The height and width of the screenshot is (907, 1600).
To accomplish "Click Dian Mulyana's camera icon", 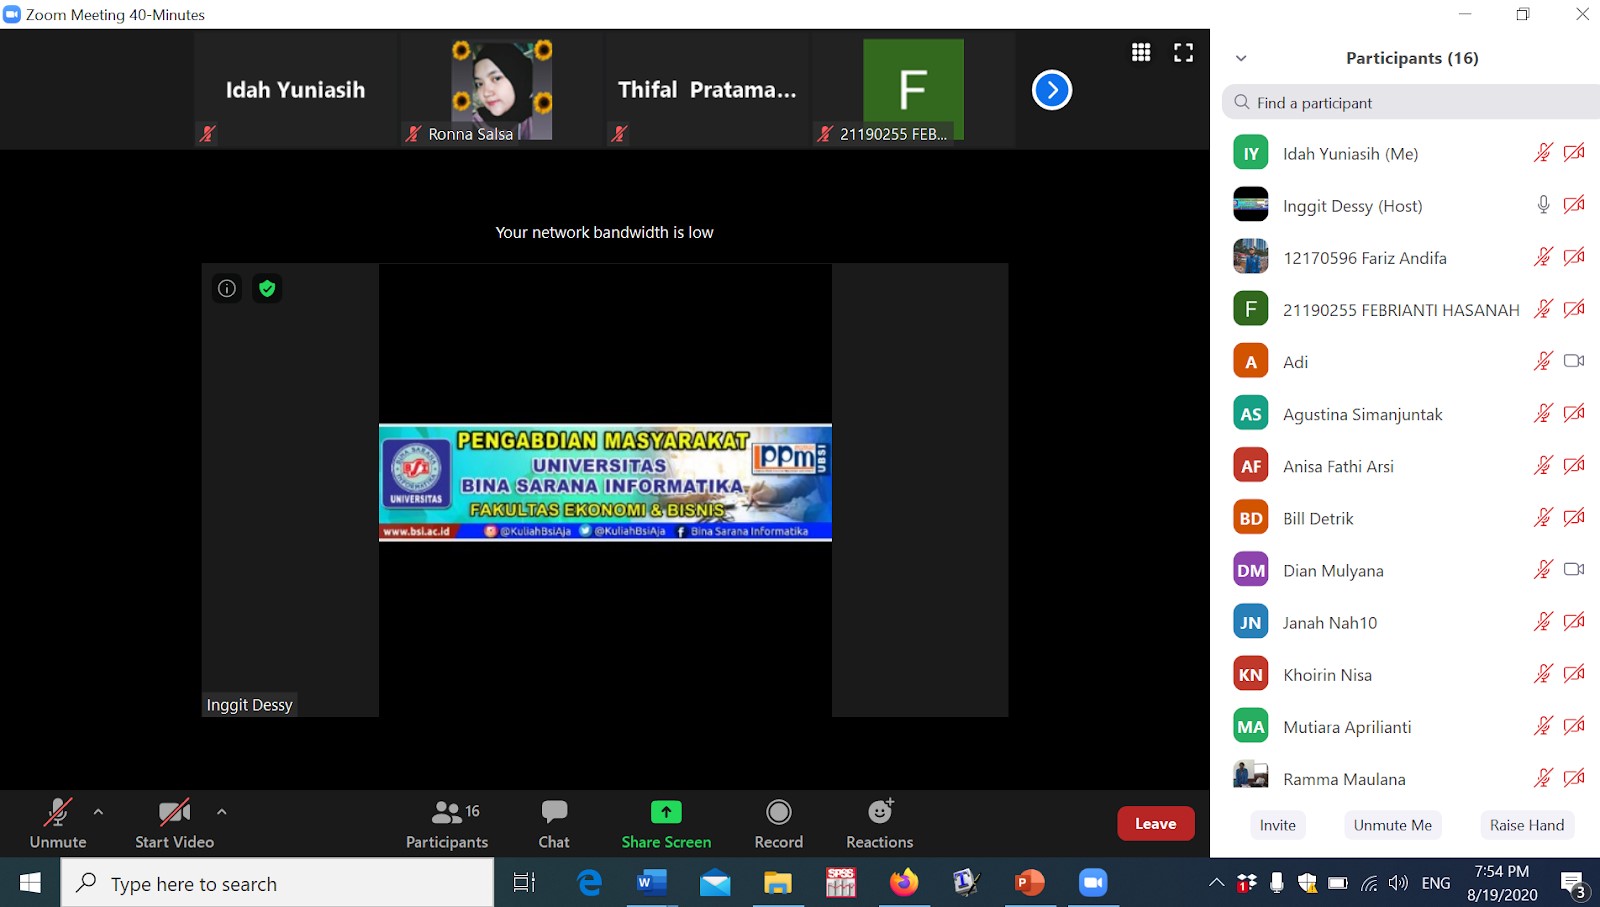I will coord(1574,569).
